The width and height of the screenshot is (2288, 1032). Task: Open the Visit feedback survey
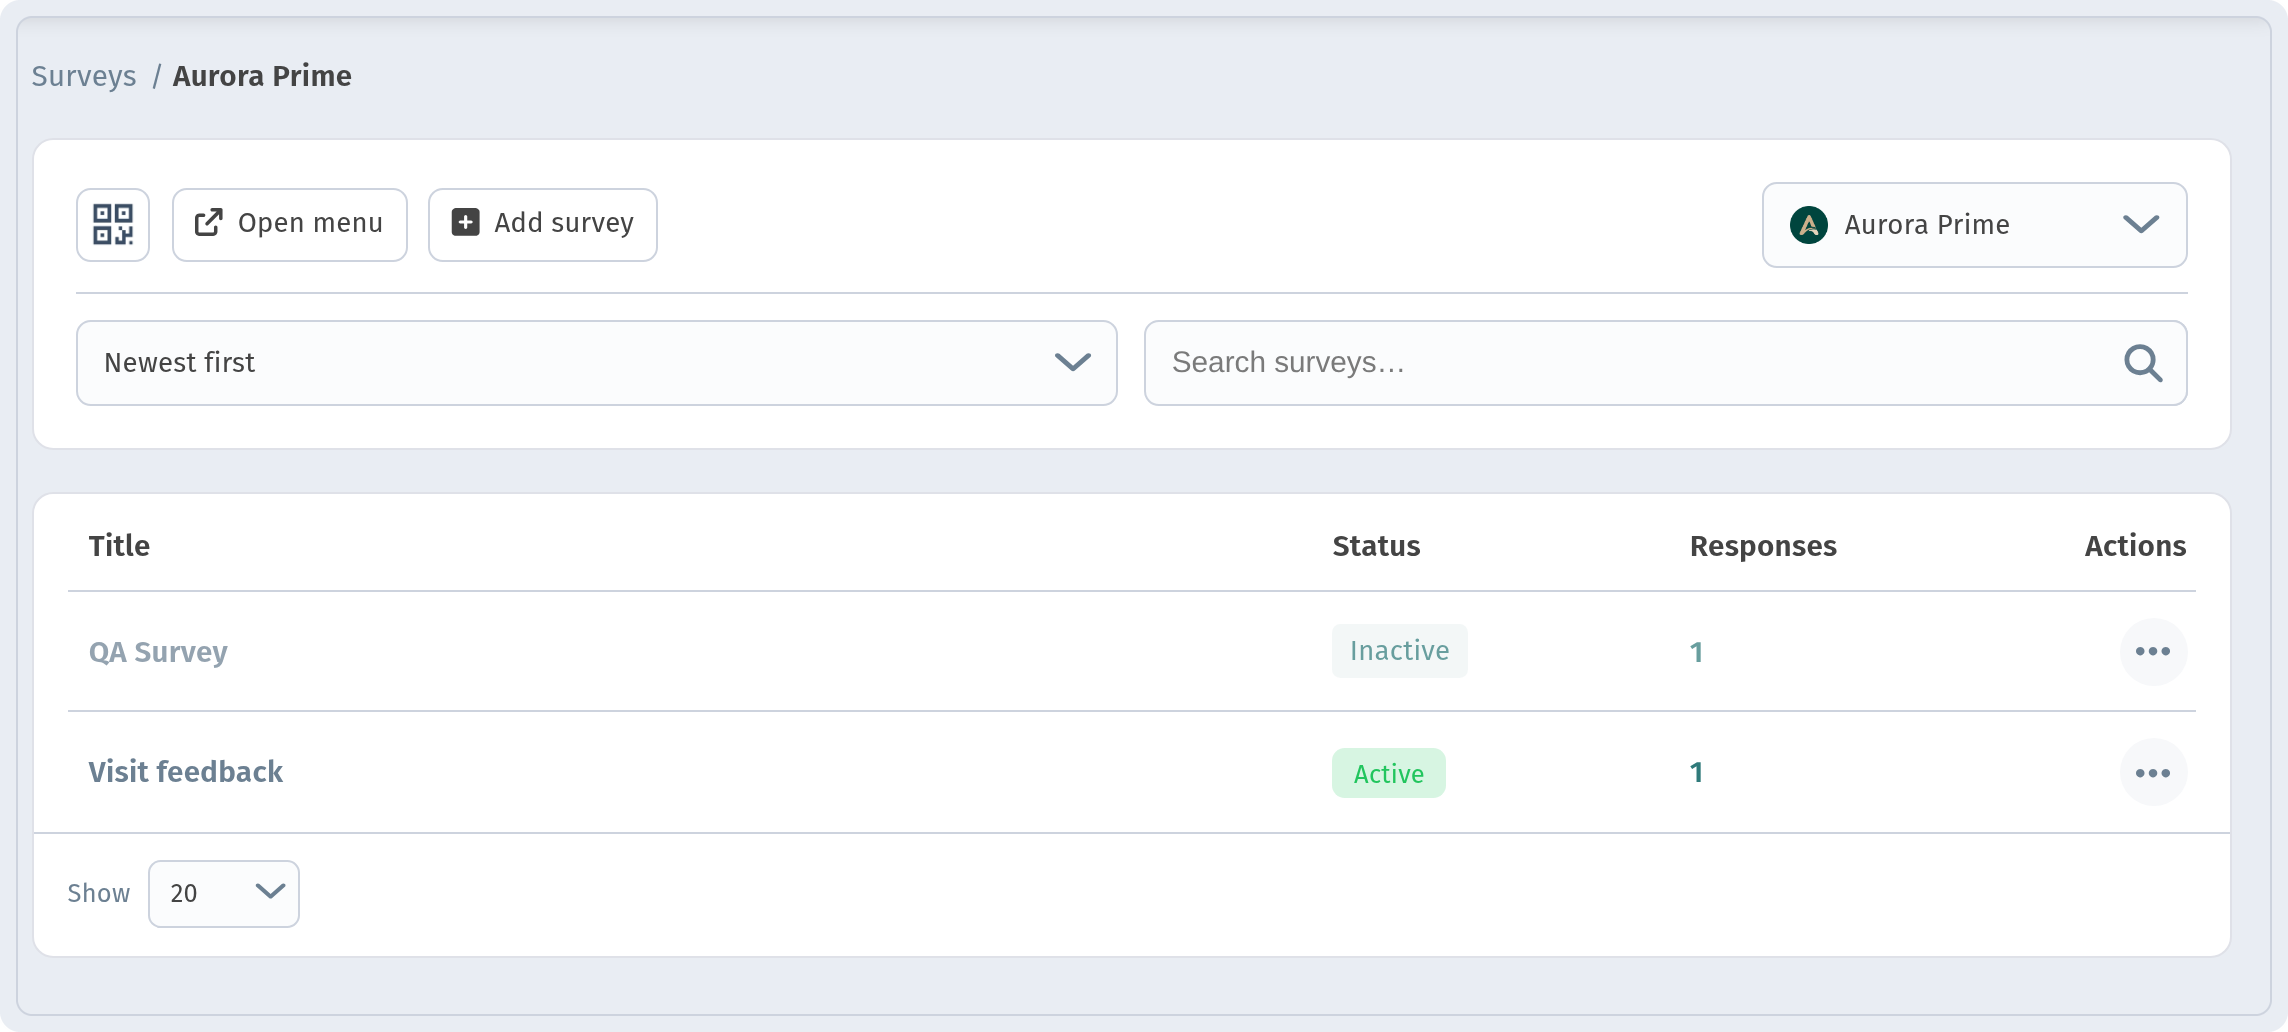point(186,772)
